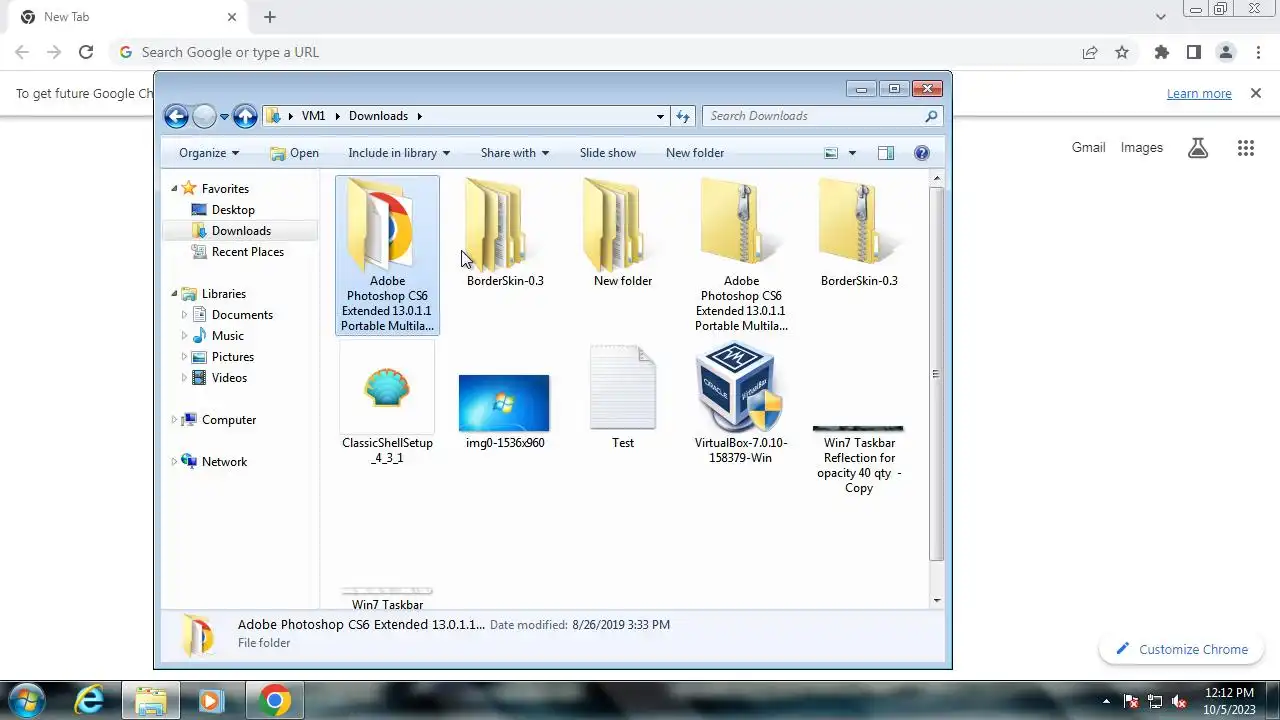
Task: Create a New folder
Action: [695, 153]
